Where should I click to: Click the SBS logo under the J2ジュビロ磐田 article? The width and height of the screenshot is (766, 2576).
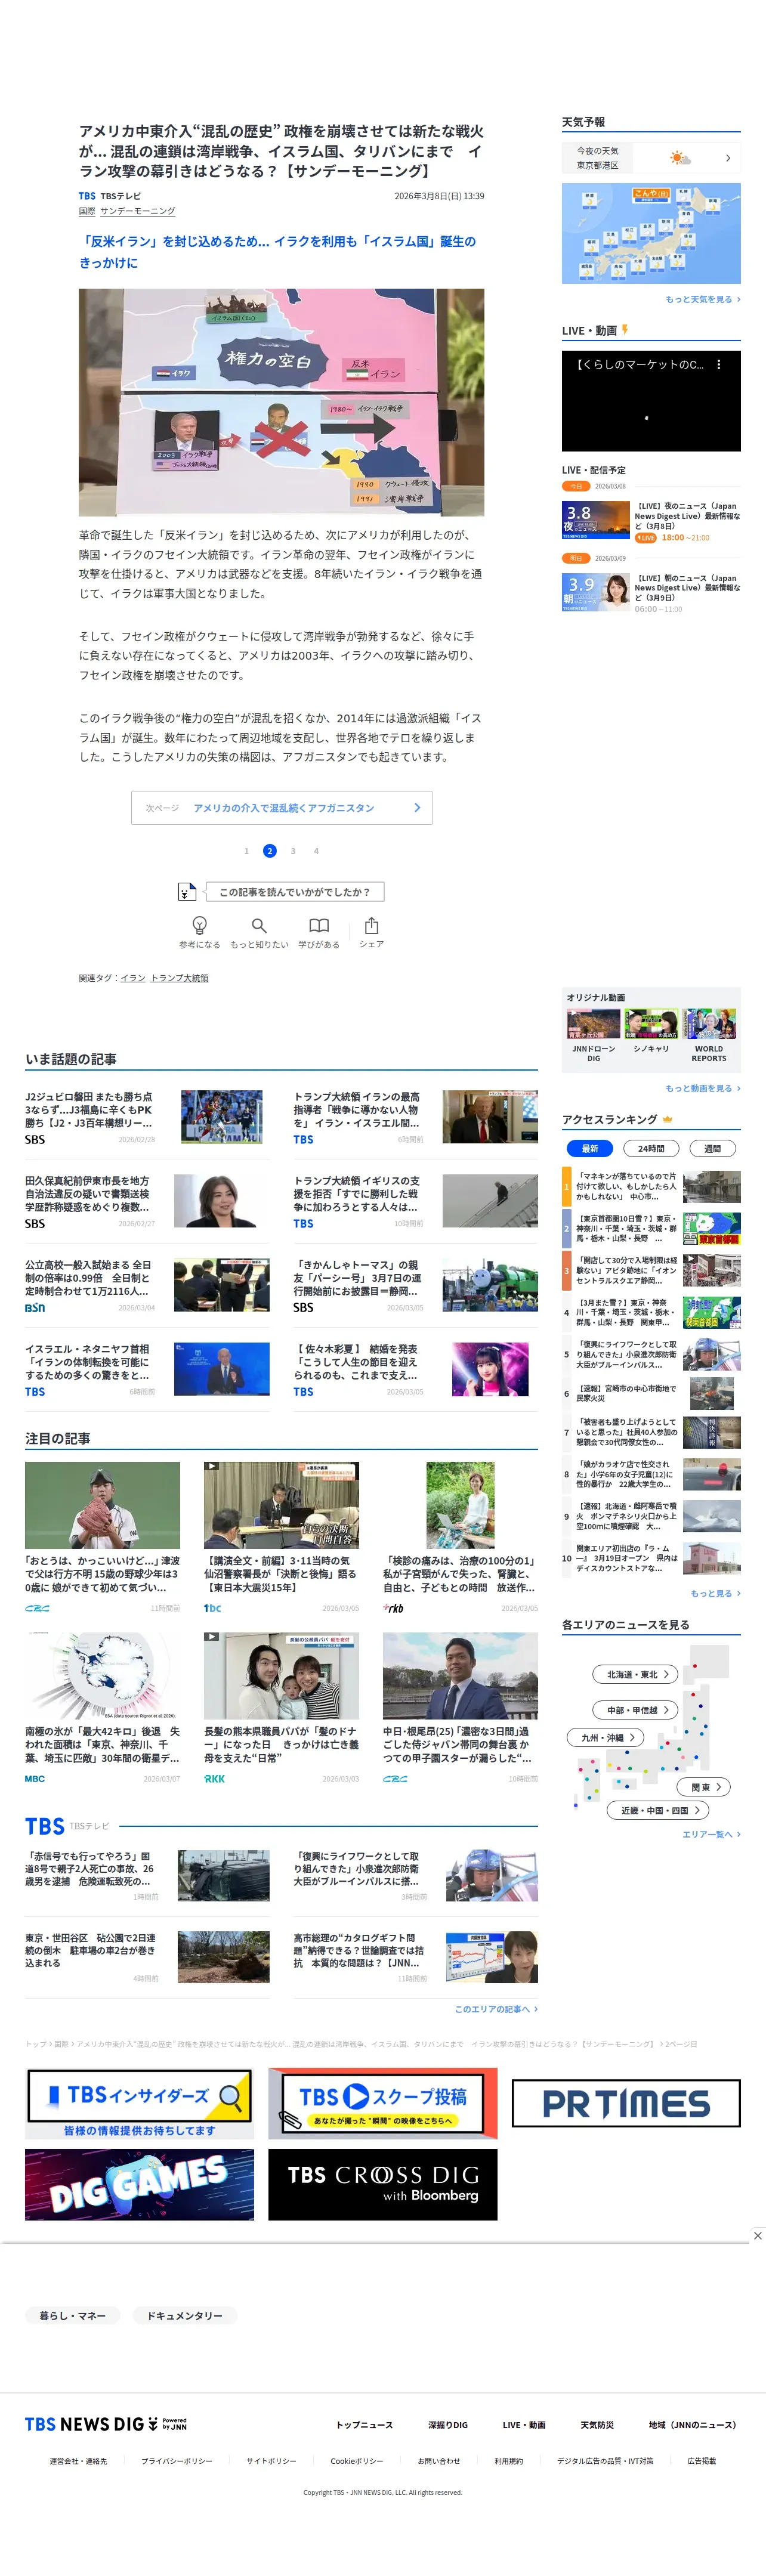35,1139
